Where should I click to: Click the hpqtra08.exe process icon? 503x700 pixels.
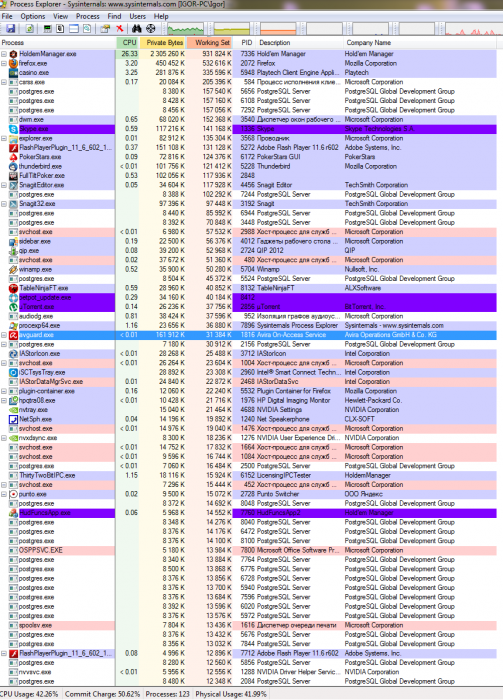tap(13, 401)
